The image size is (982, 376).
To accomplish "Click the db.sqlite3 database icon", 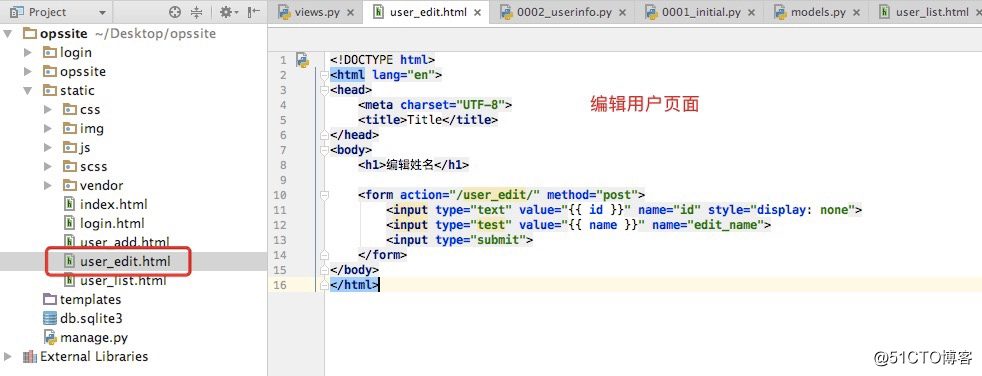I will coord(50,318).
